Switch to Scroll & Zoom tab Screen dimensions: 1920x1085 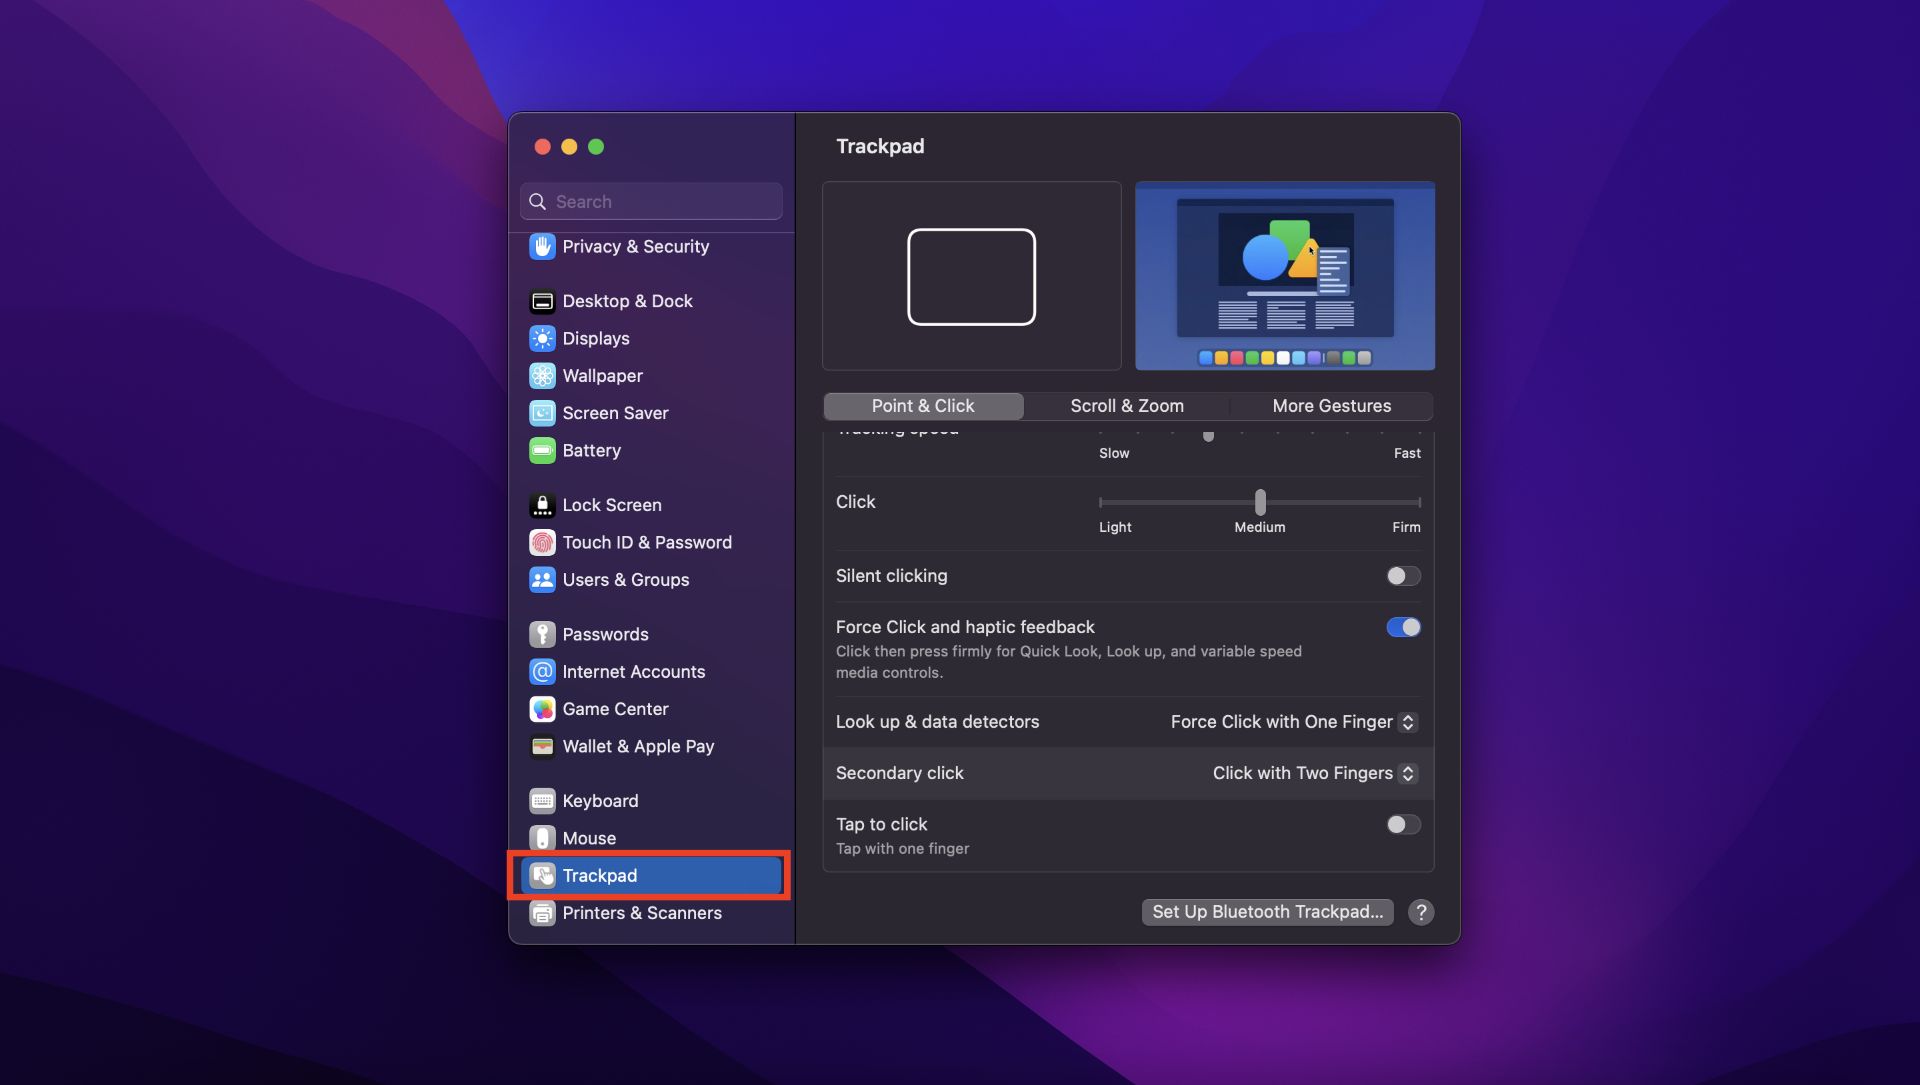(1127, 406)
